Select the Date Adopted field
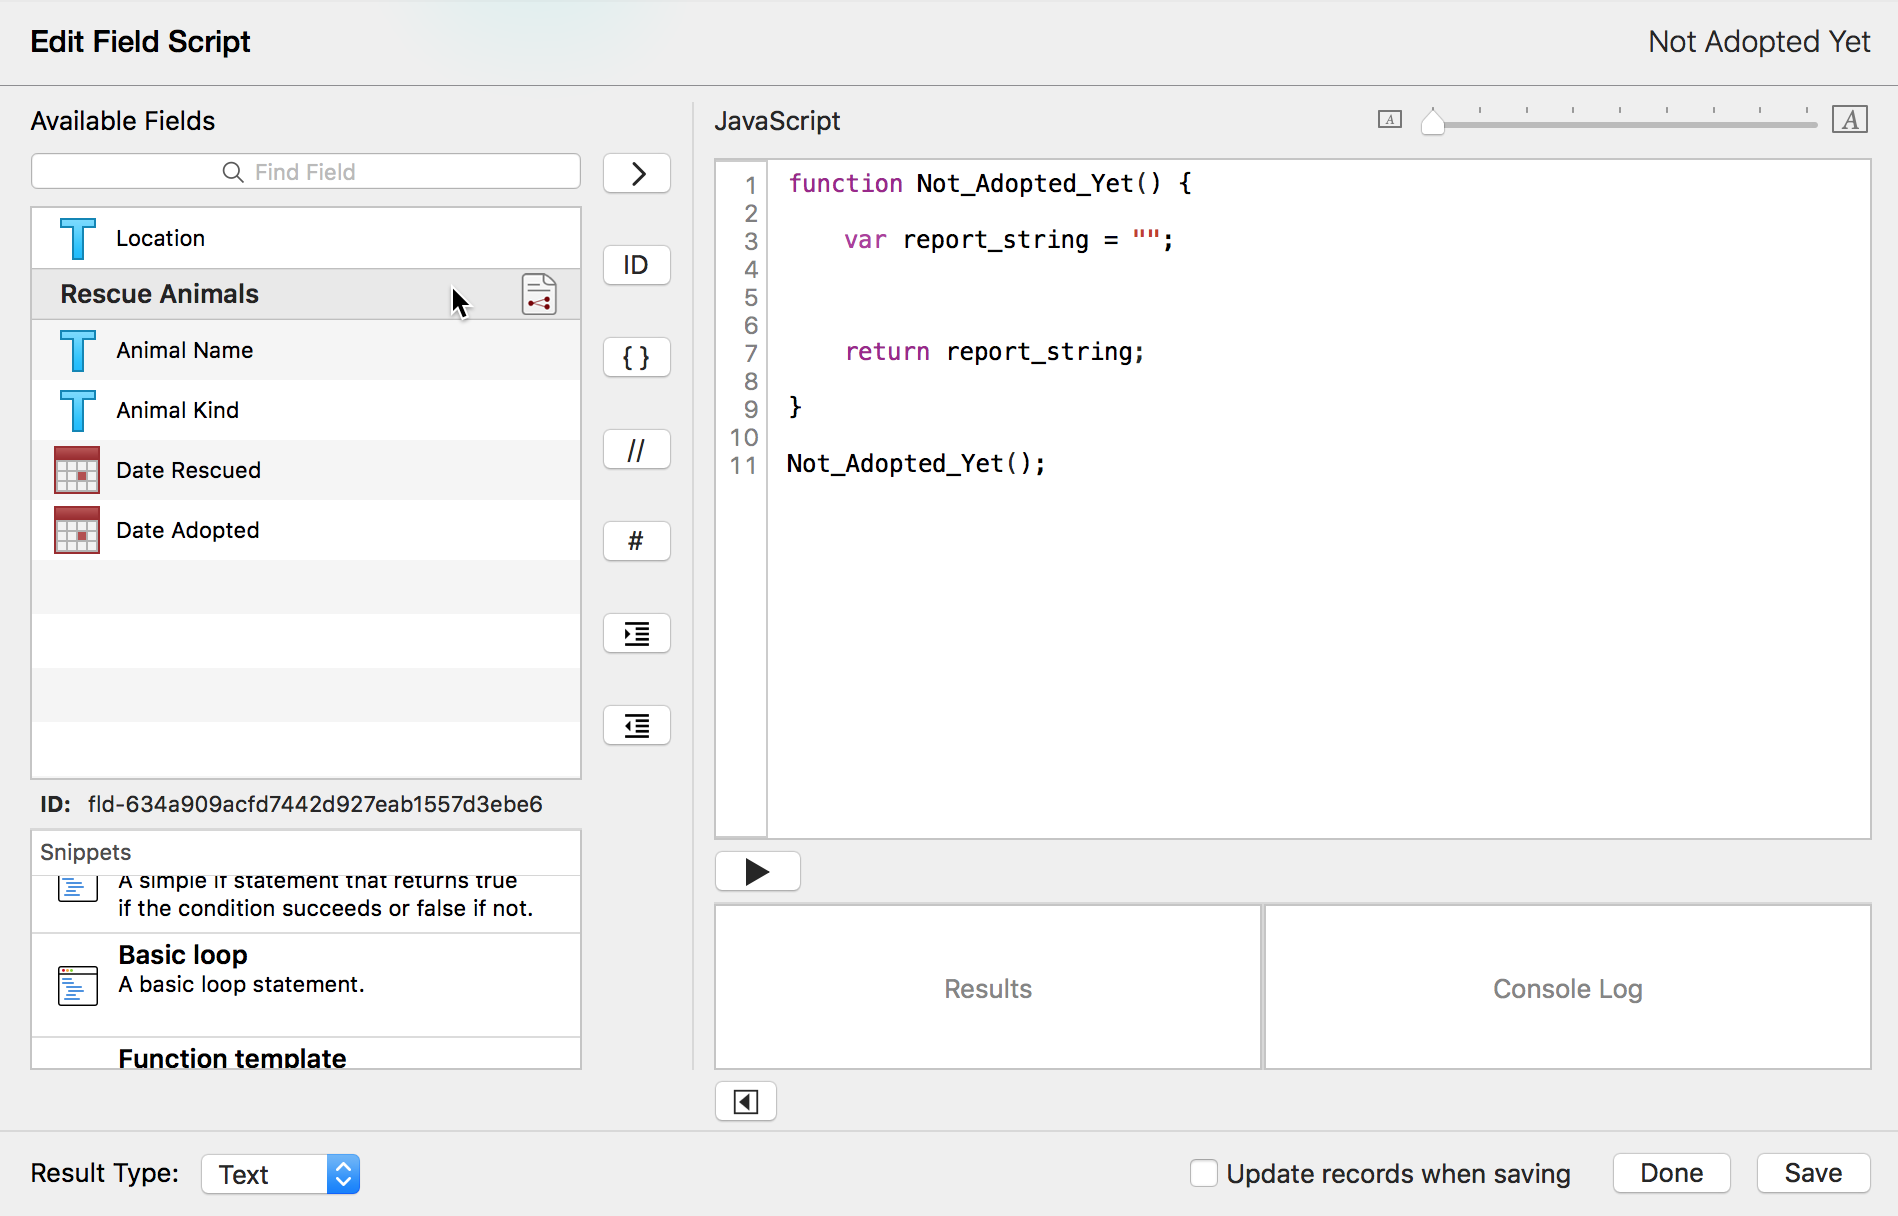 (x=306, y=530)
